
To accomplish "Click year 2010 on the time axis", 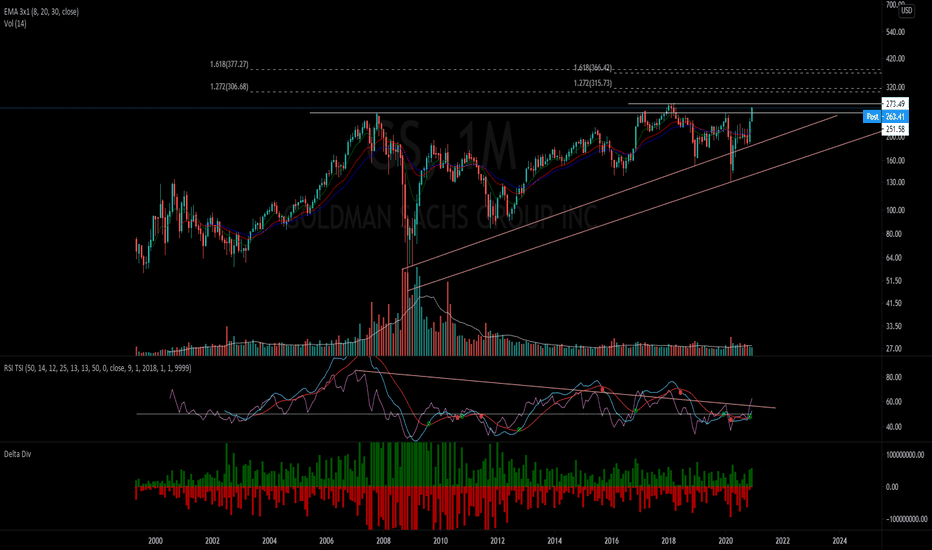I will pyautogui.click(x=440, y=540).
